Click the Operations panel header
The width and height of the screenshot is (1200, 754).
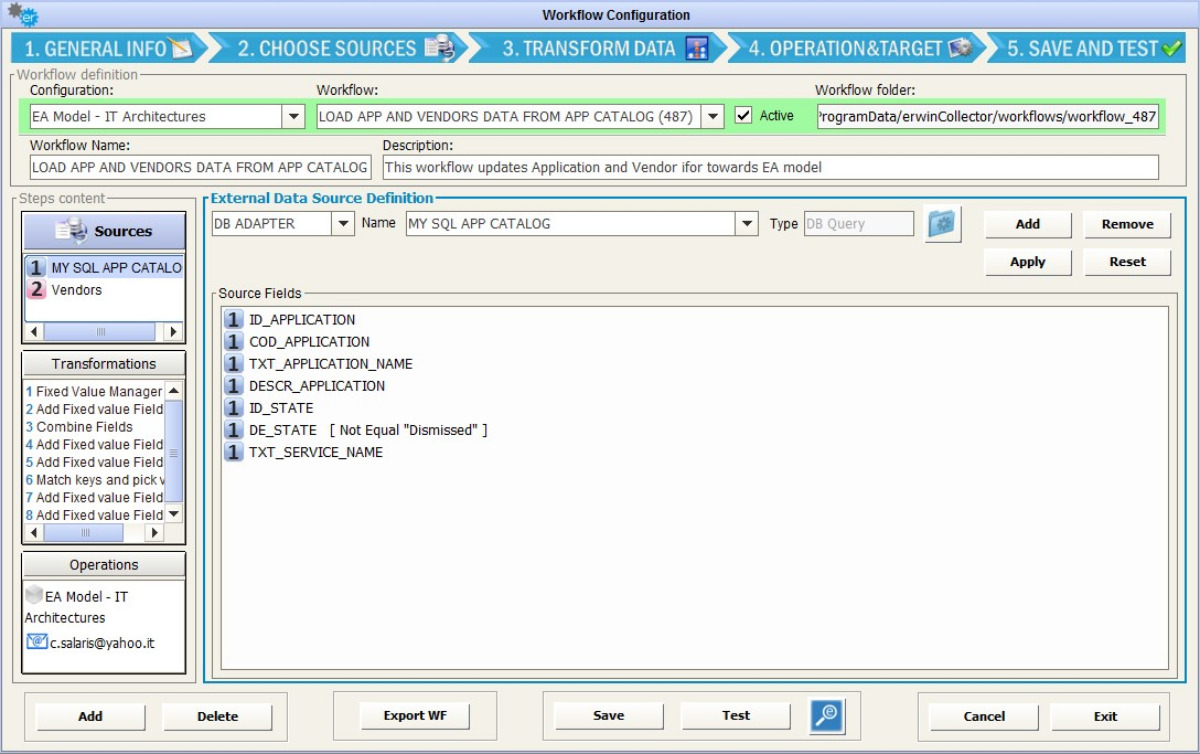point(104,565)
